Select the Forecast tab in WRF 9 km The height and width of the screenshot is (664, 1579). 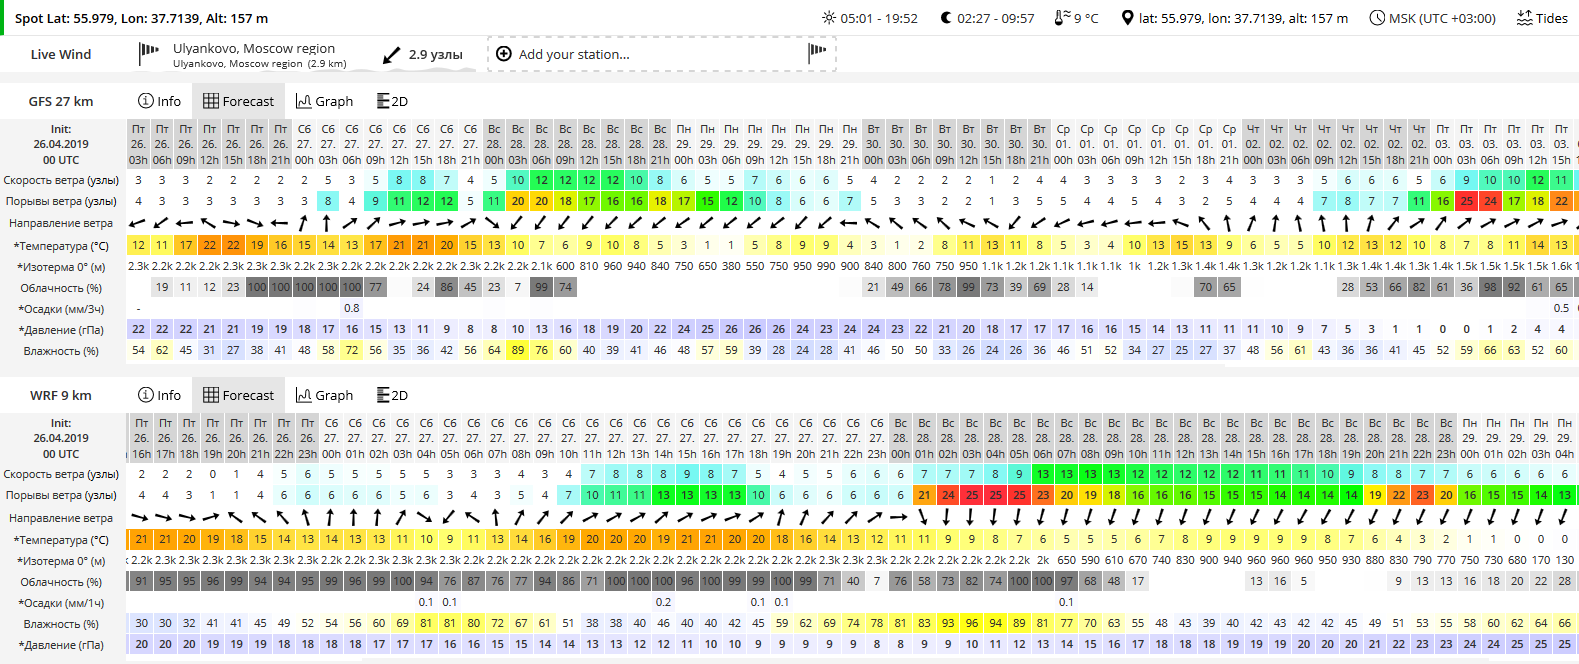(x=238, y=395)
